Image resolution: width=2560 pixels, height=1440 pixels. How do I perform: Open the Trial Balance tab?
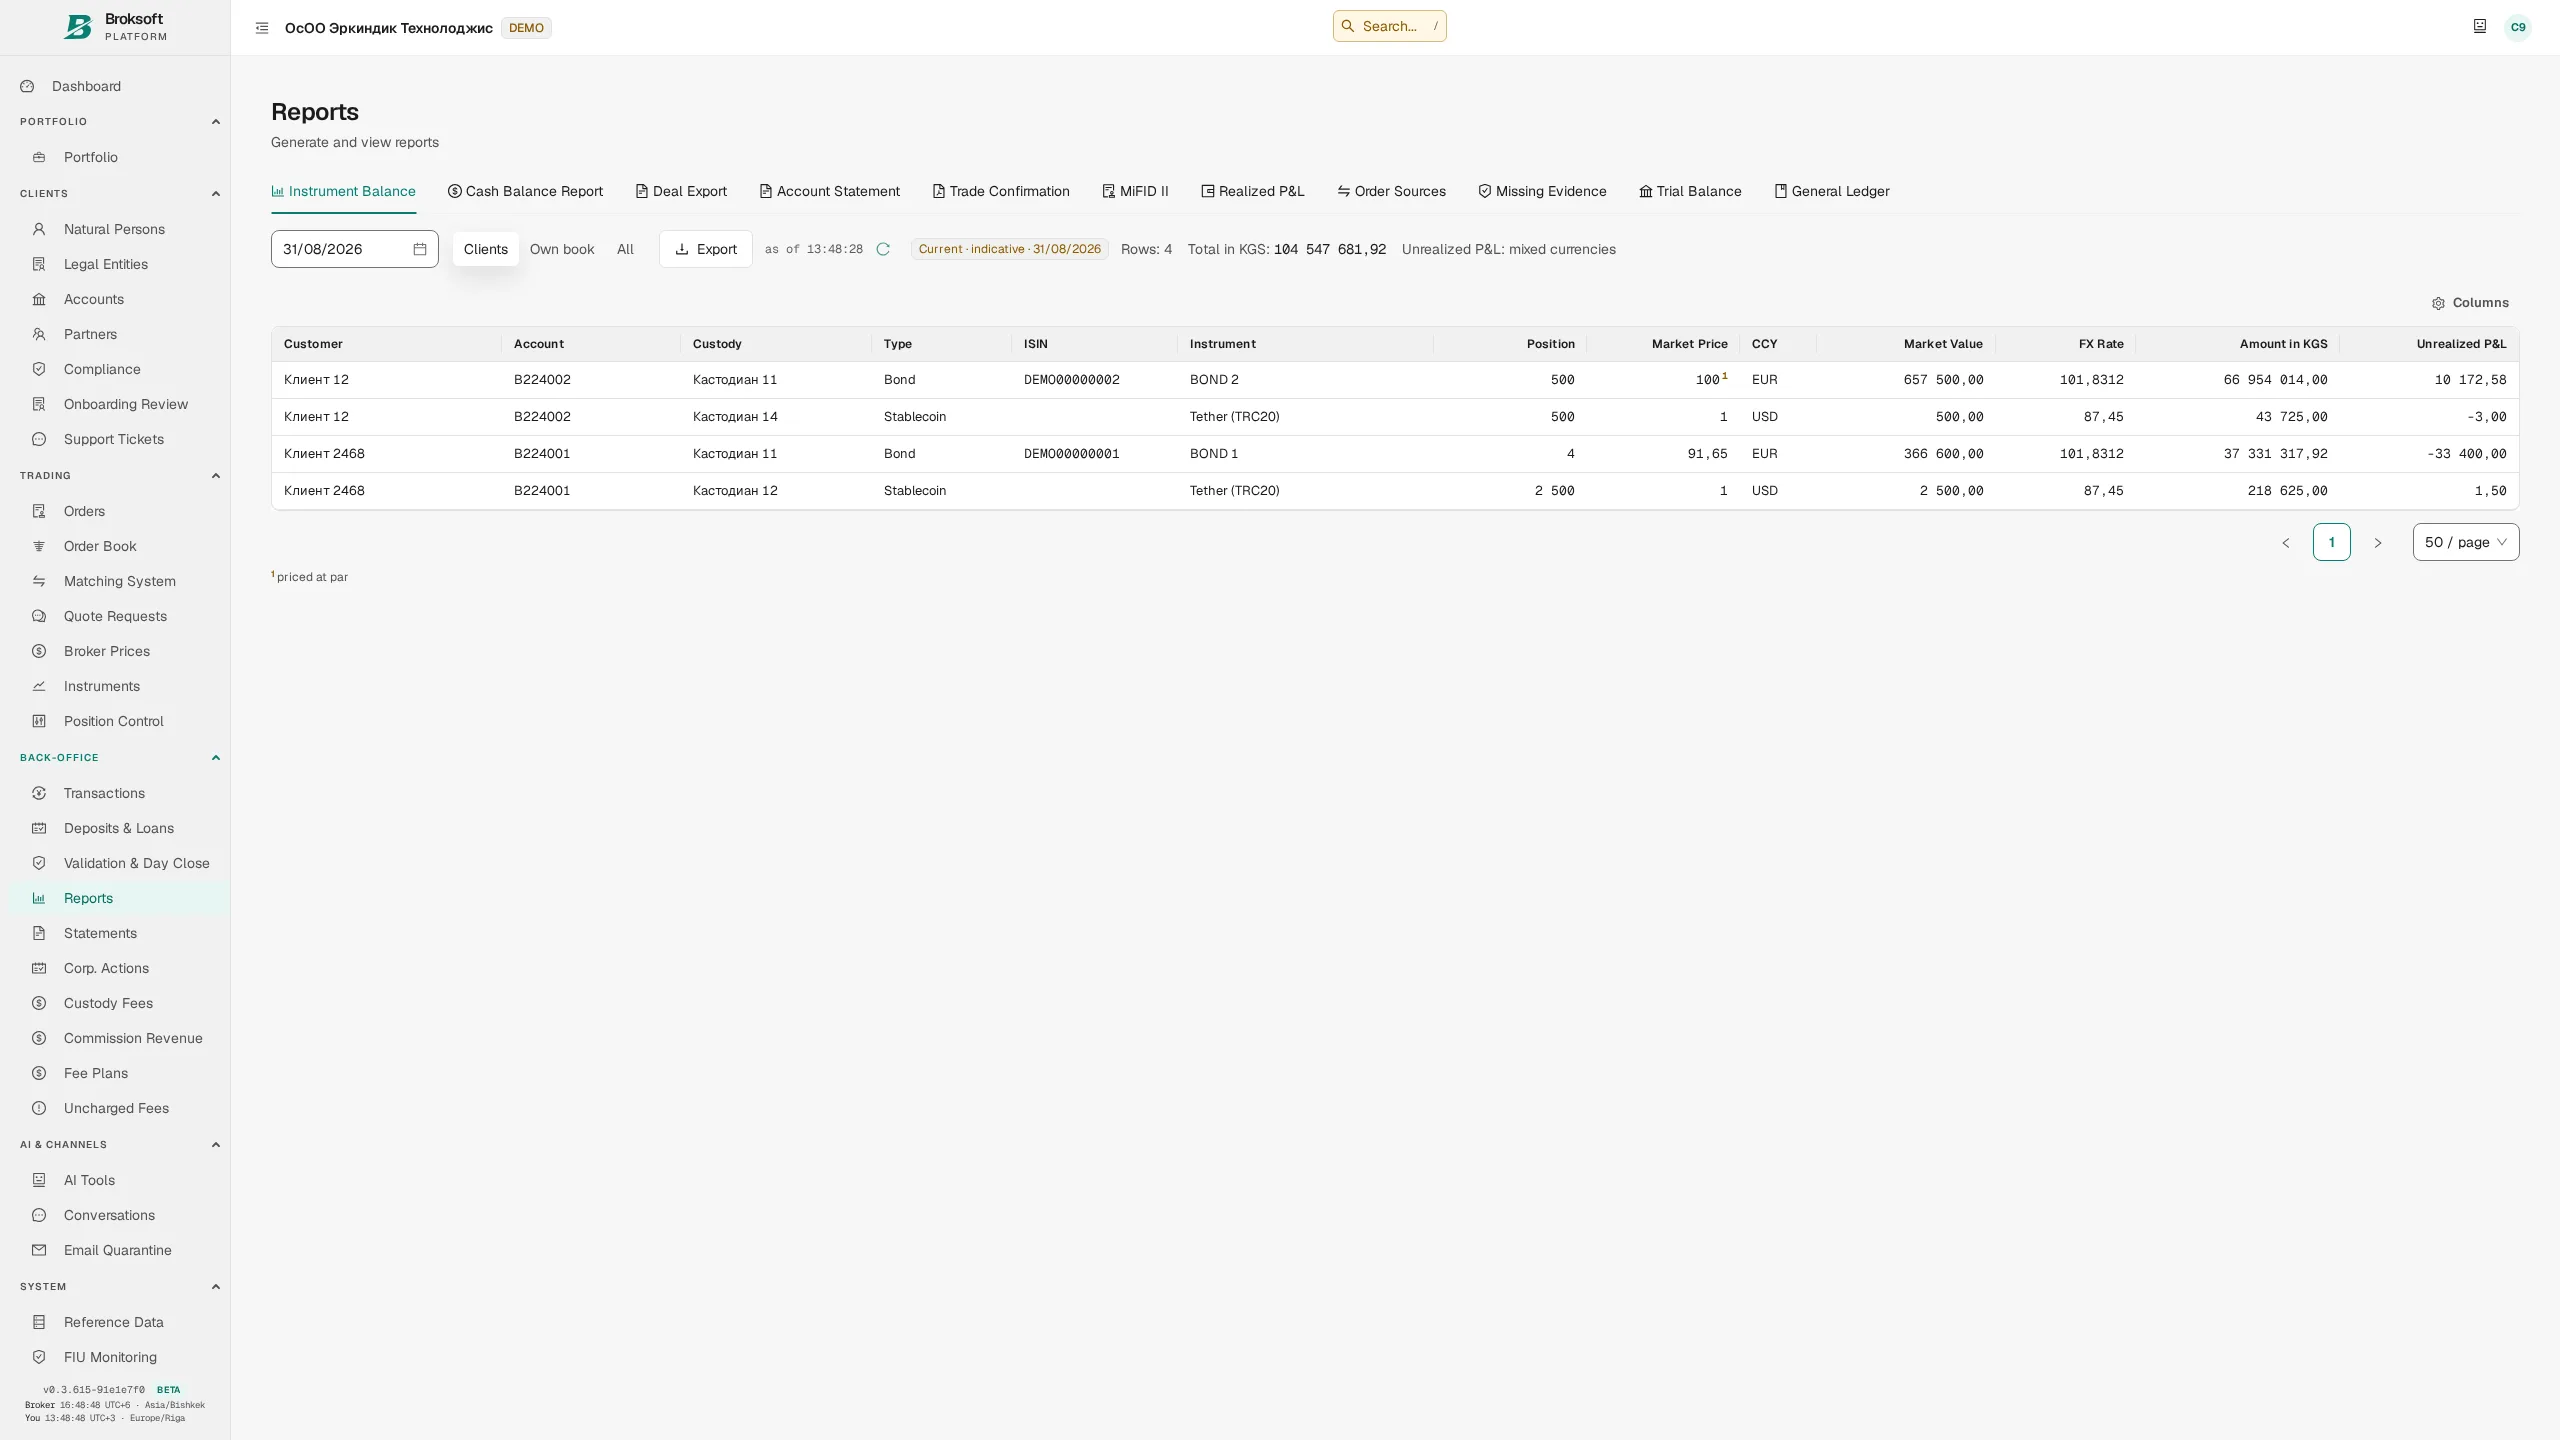click(x=1690, y=191)
